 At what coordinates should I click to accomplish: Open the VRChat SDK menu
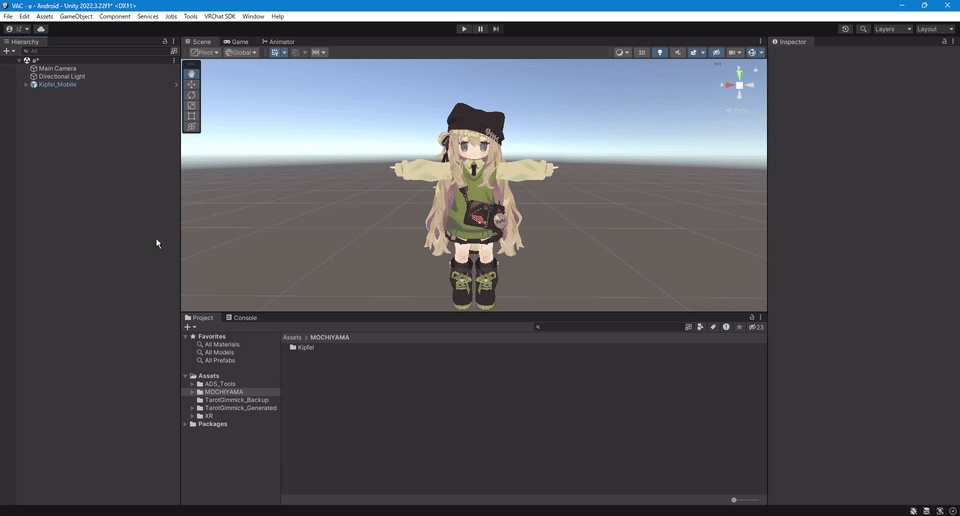click(x=220, y=17)
